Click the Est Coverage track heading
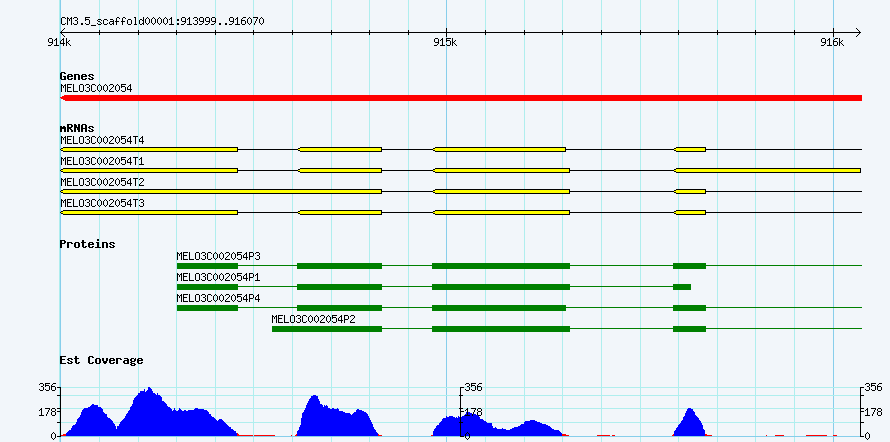The image size is (890, 442). pyautogui.click(x=102, y=360)
